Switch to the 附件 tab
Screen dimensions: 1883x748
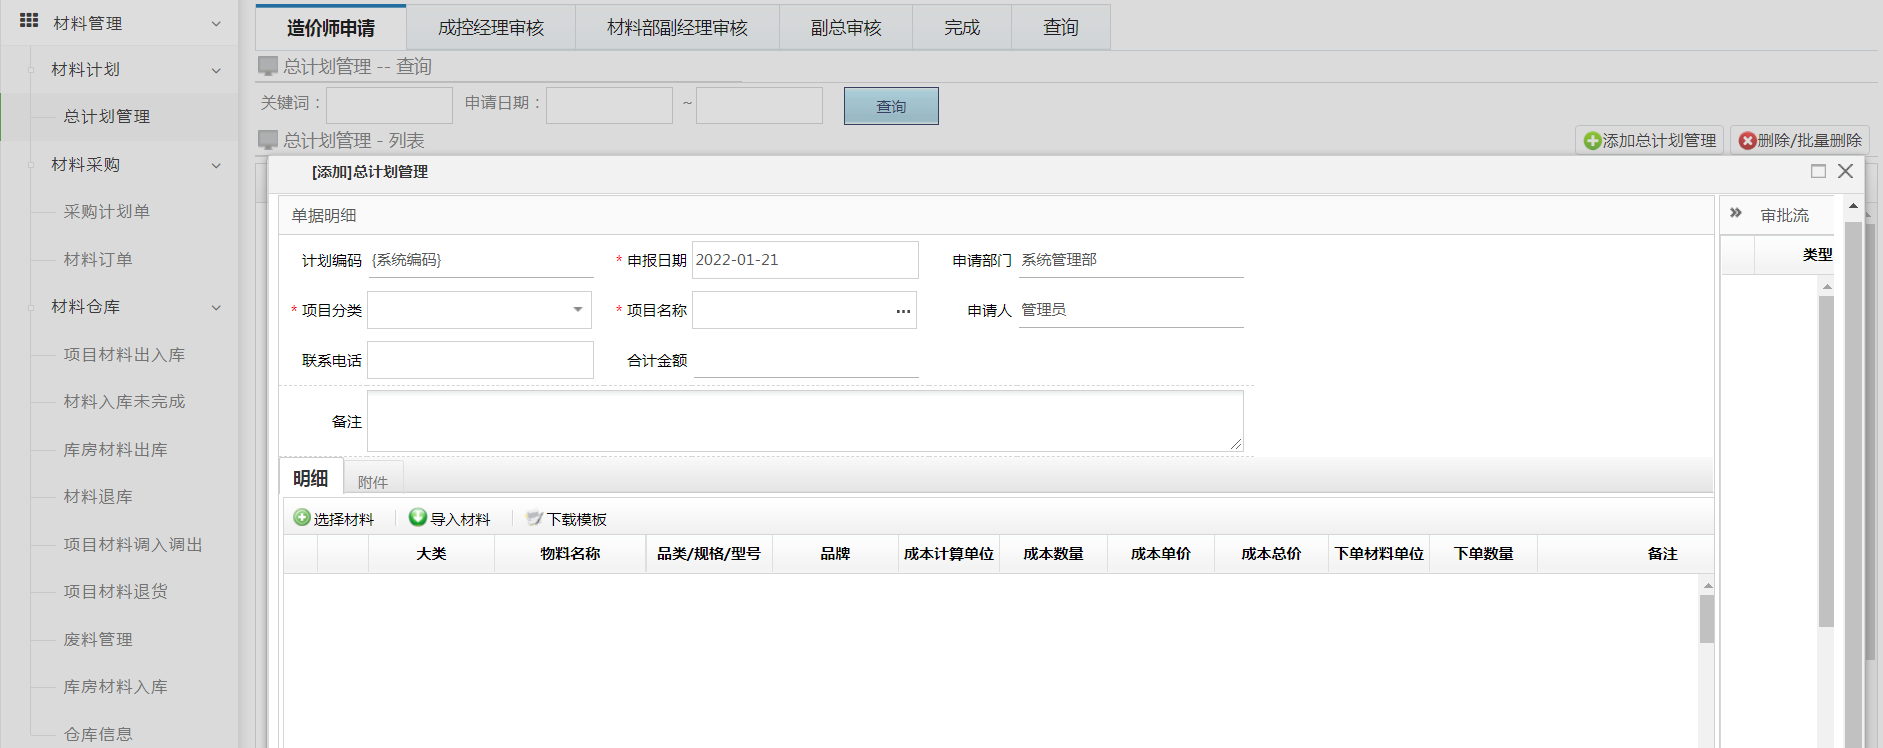pos(372,482)
